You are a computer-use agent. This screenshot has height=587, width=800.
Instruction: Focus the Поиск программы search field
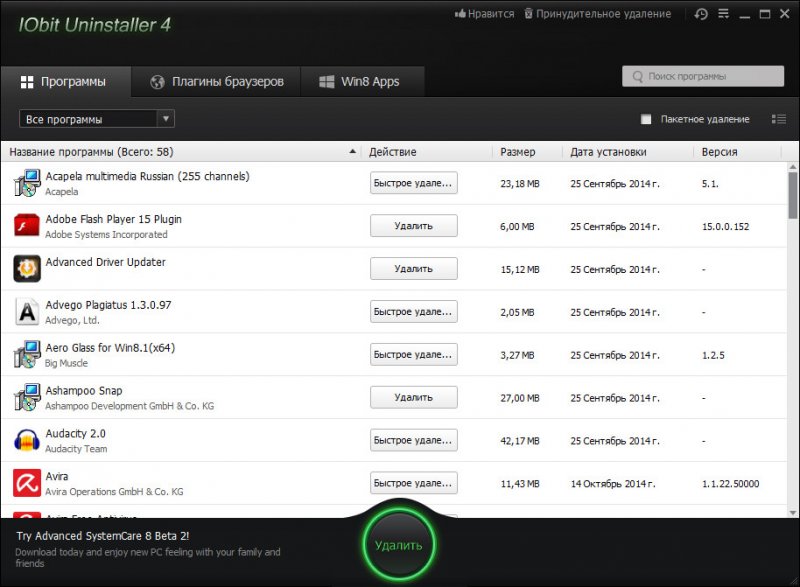pos(703,76)
